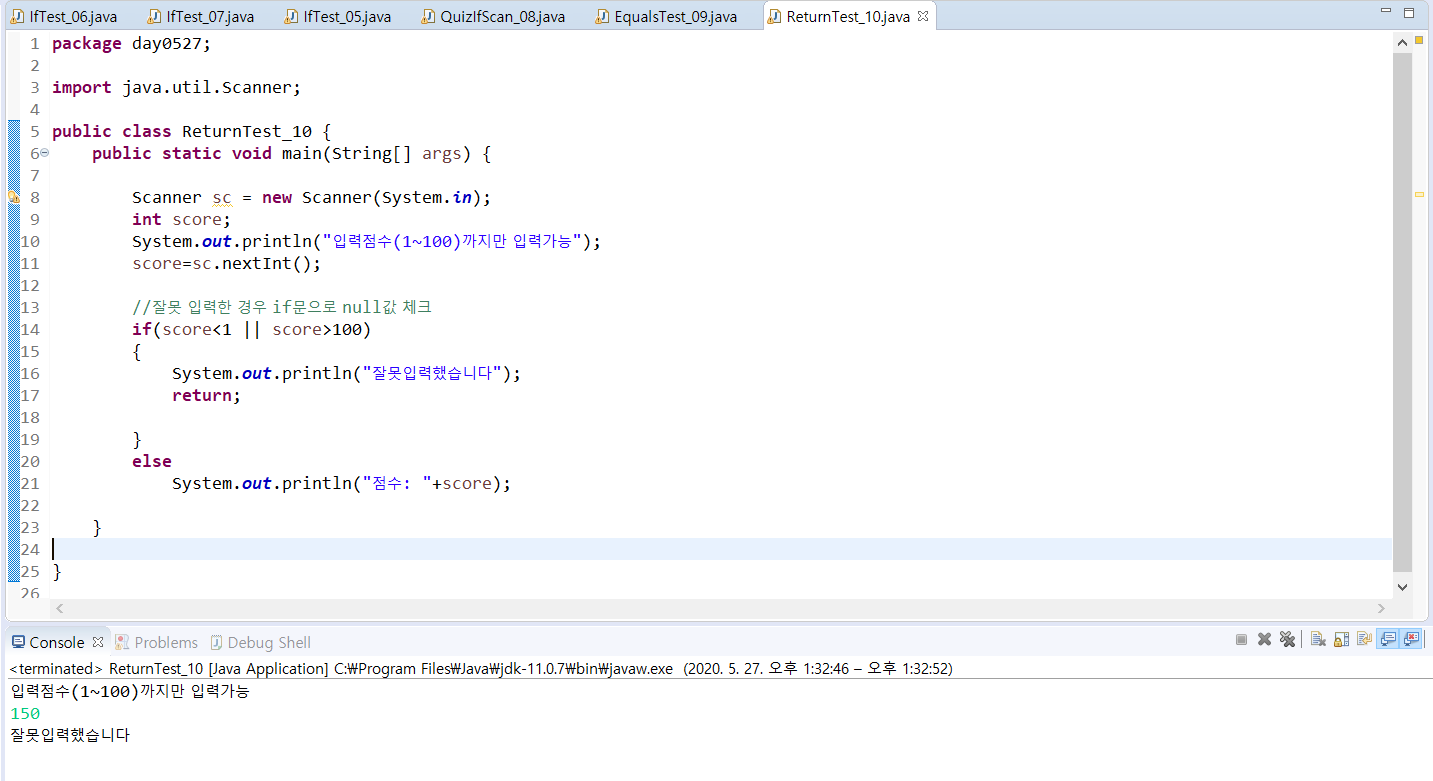Close the Console view tab

click(98, 642)
